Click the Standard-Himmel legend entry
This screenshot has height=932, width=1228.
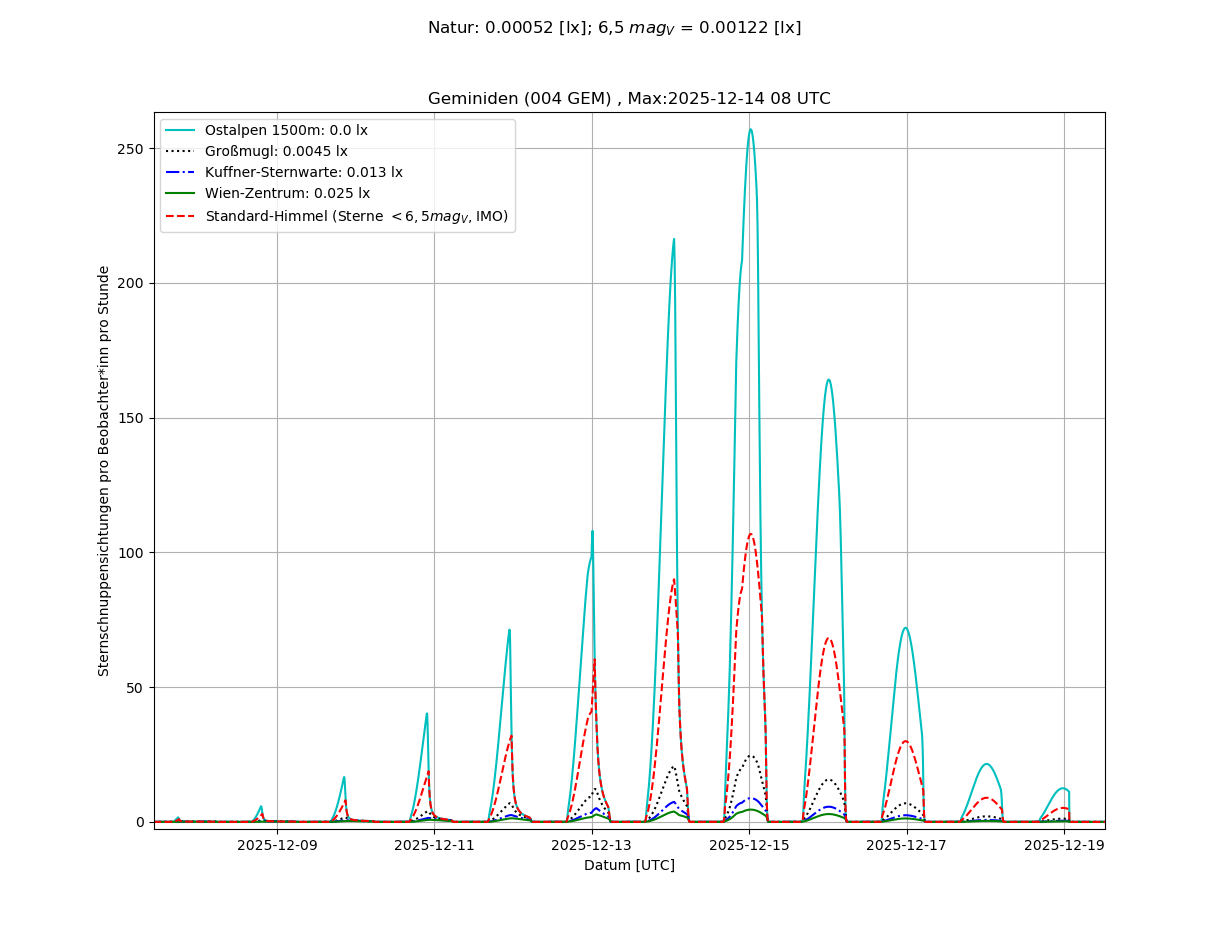click(356, 216)
